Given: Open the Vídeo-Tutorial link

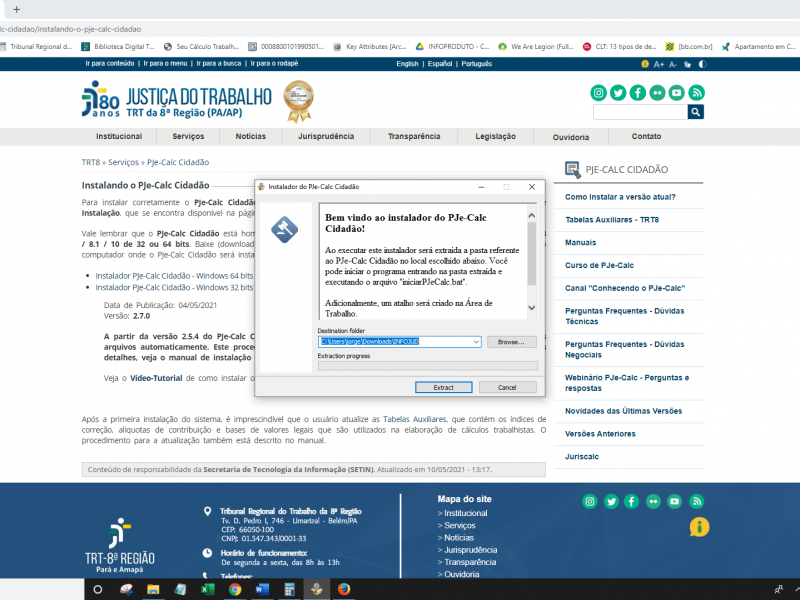Looking at the screenshot, I should [x=156, y=378].
